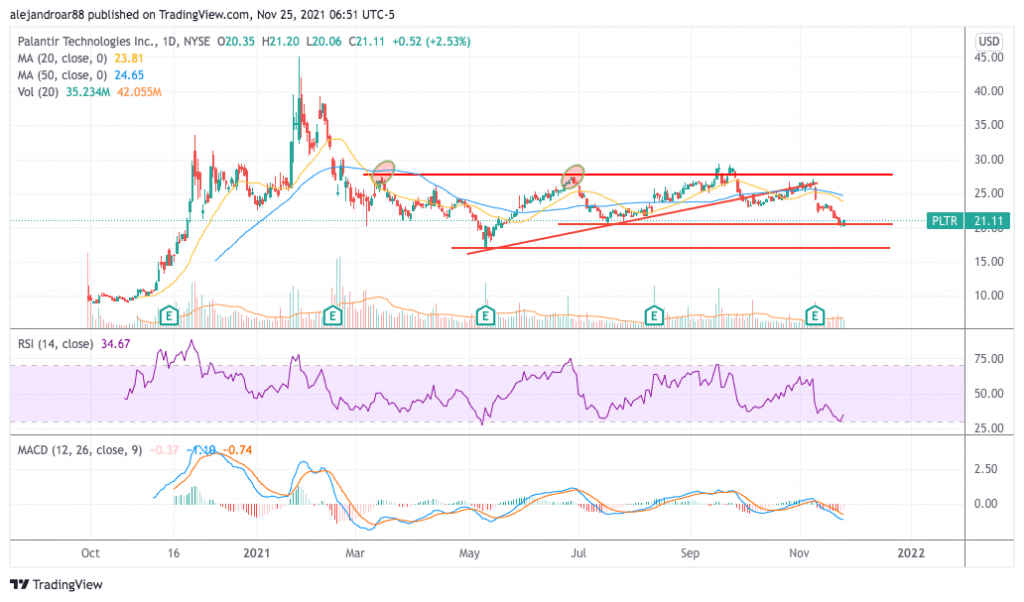This screenshot has height=602, width=1024.
Task: Click the May label on time axis
Action: [470, 553]
